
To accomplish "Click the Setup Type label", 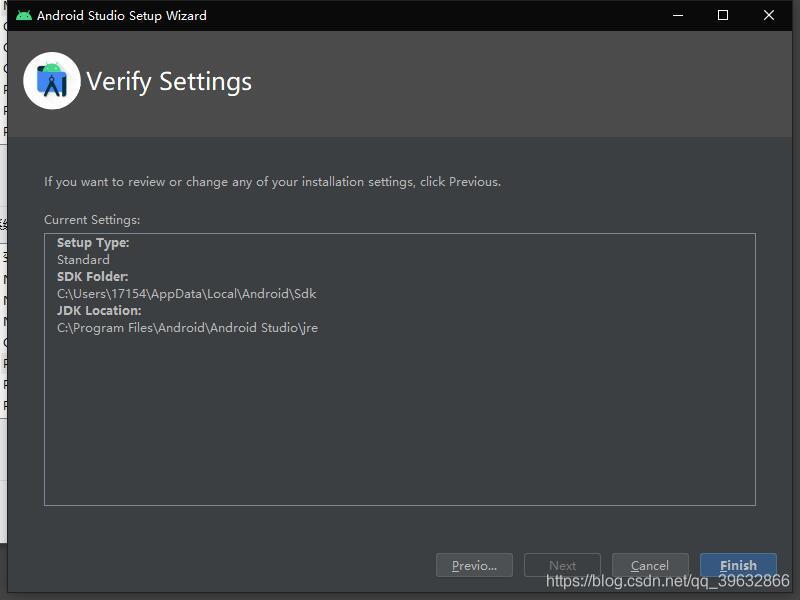I will pyautogui.click(x=93, y=243).
